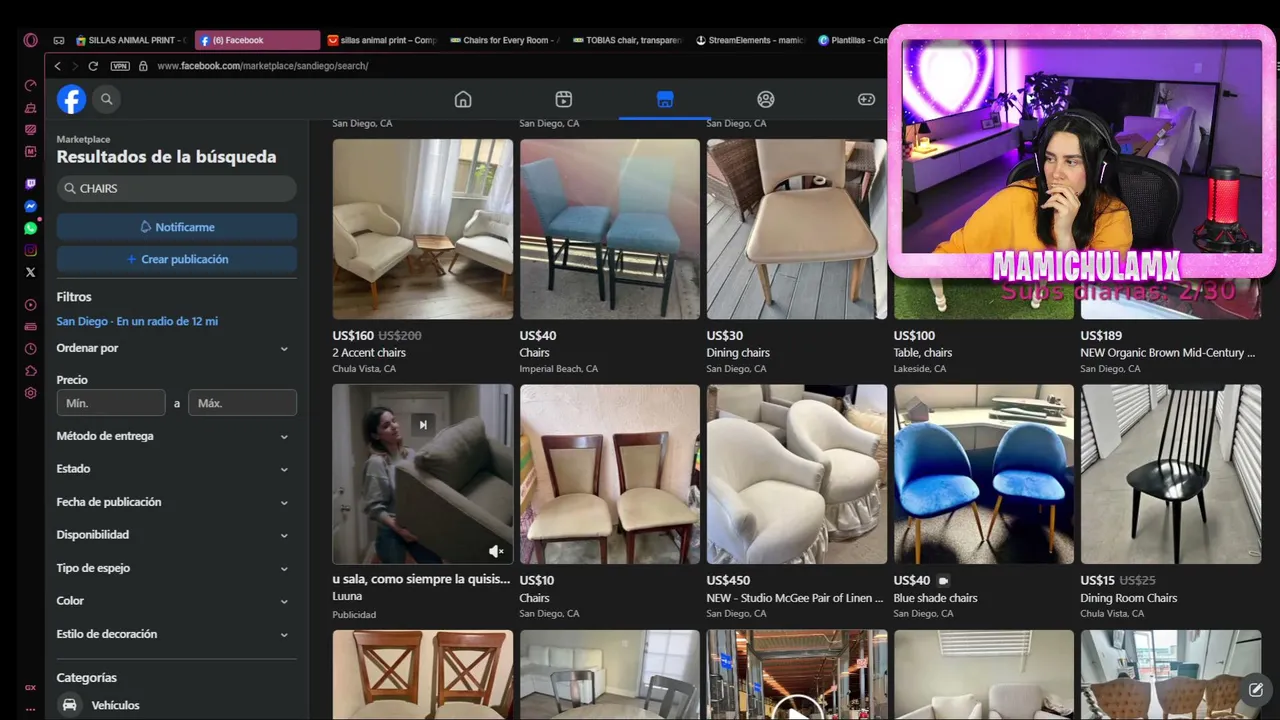Open the workspaces icon beside tabs
The height and width of the screenshot is (720, 1280).
pyautogui.click(x=59, y=40)
